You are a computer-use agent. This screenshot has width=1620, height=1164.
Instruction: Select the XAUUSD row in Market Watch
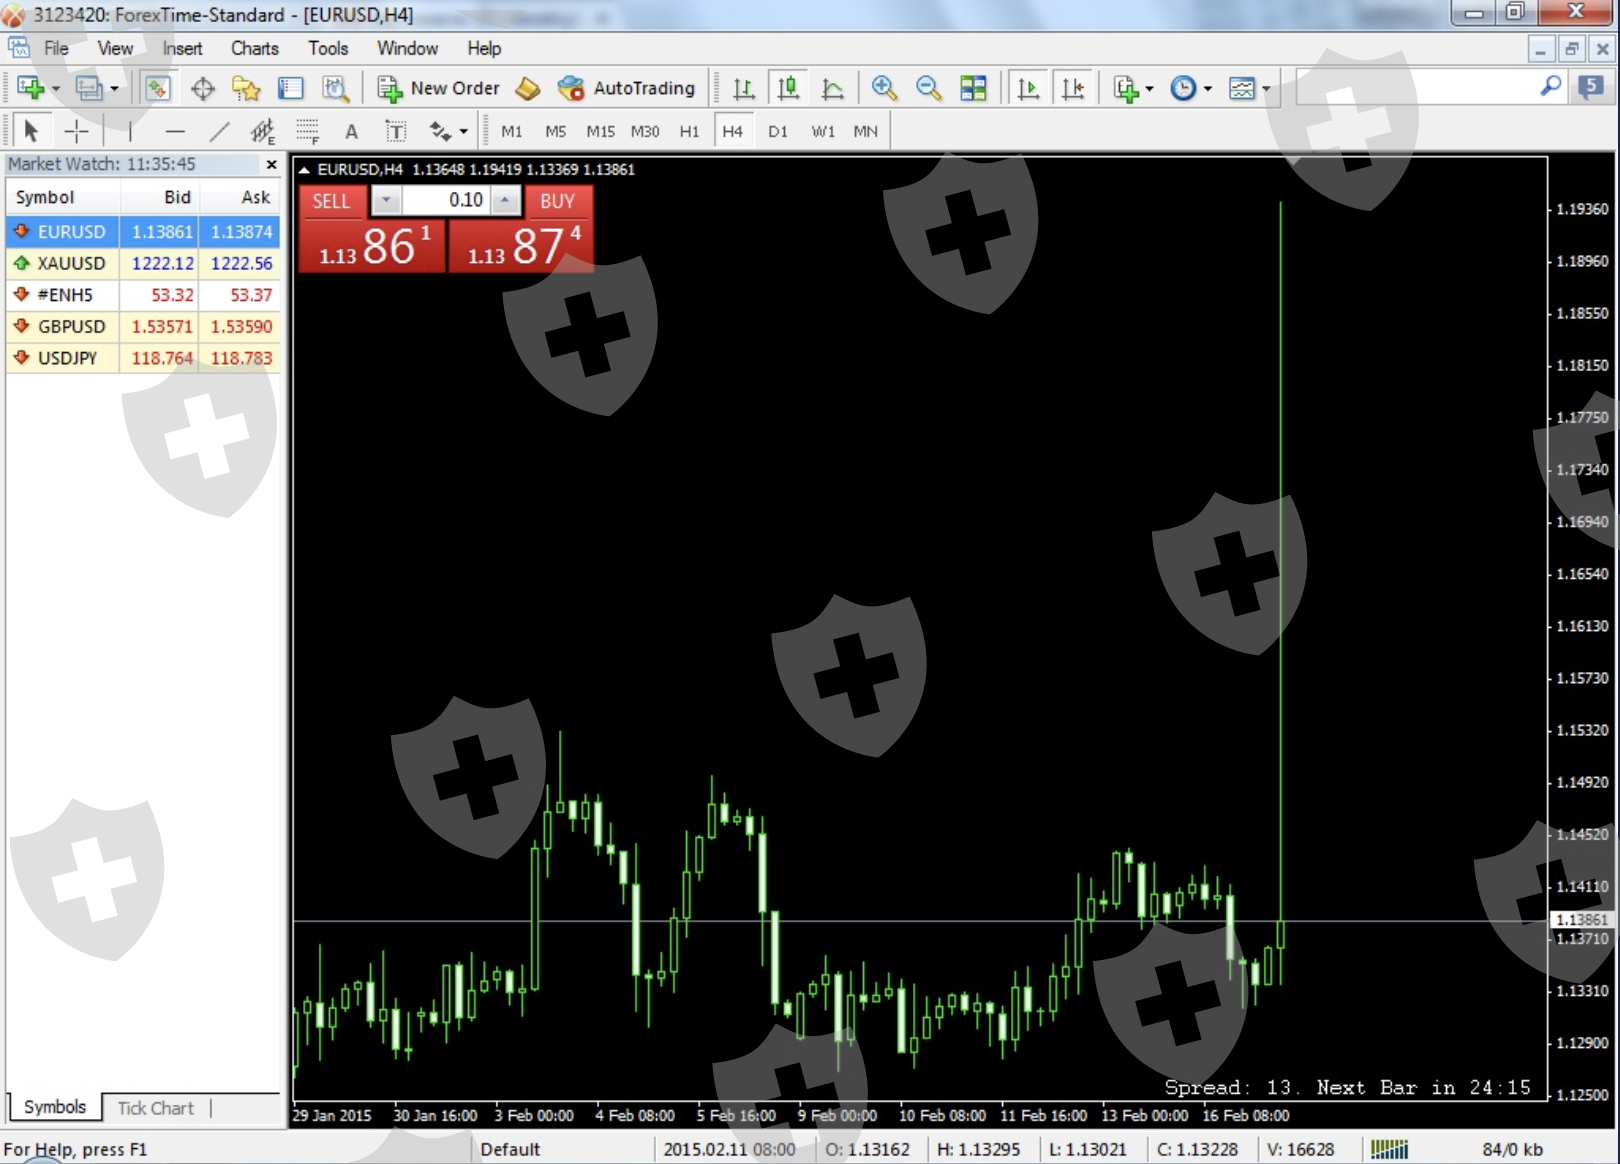point(71,263)
